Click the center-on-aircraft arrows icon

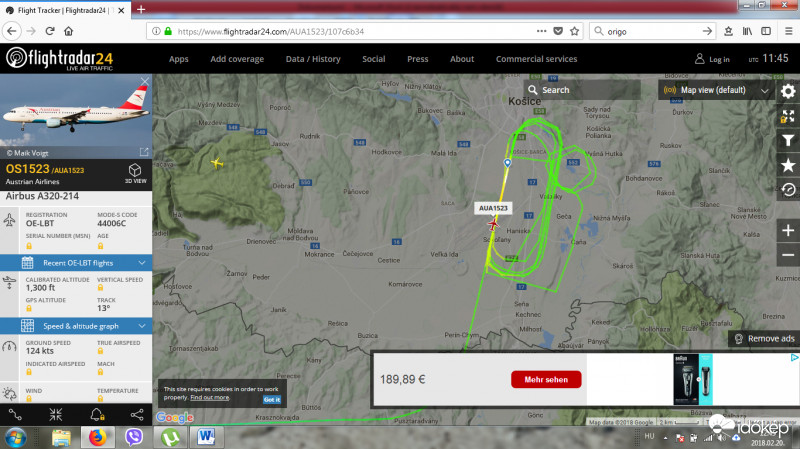pos(56,415)
